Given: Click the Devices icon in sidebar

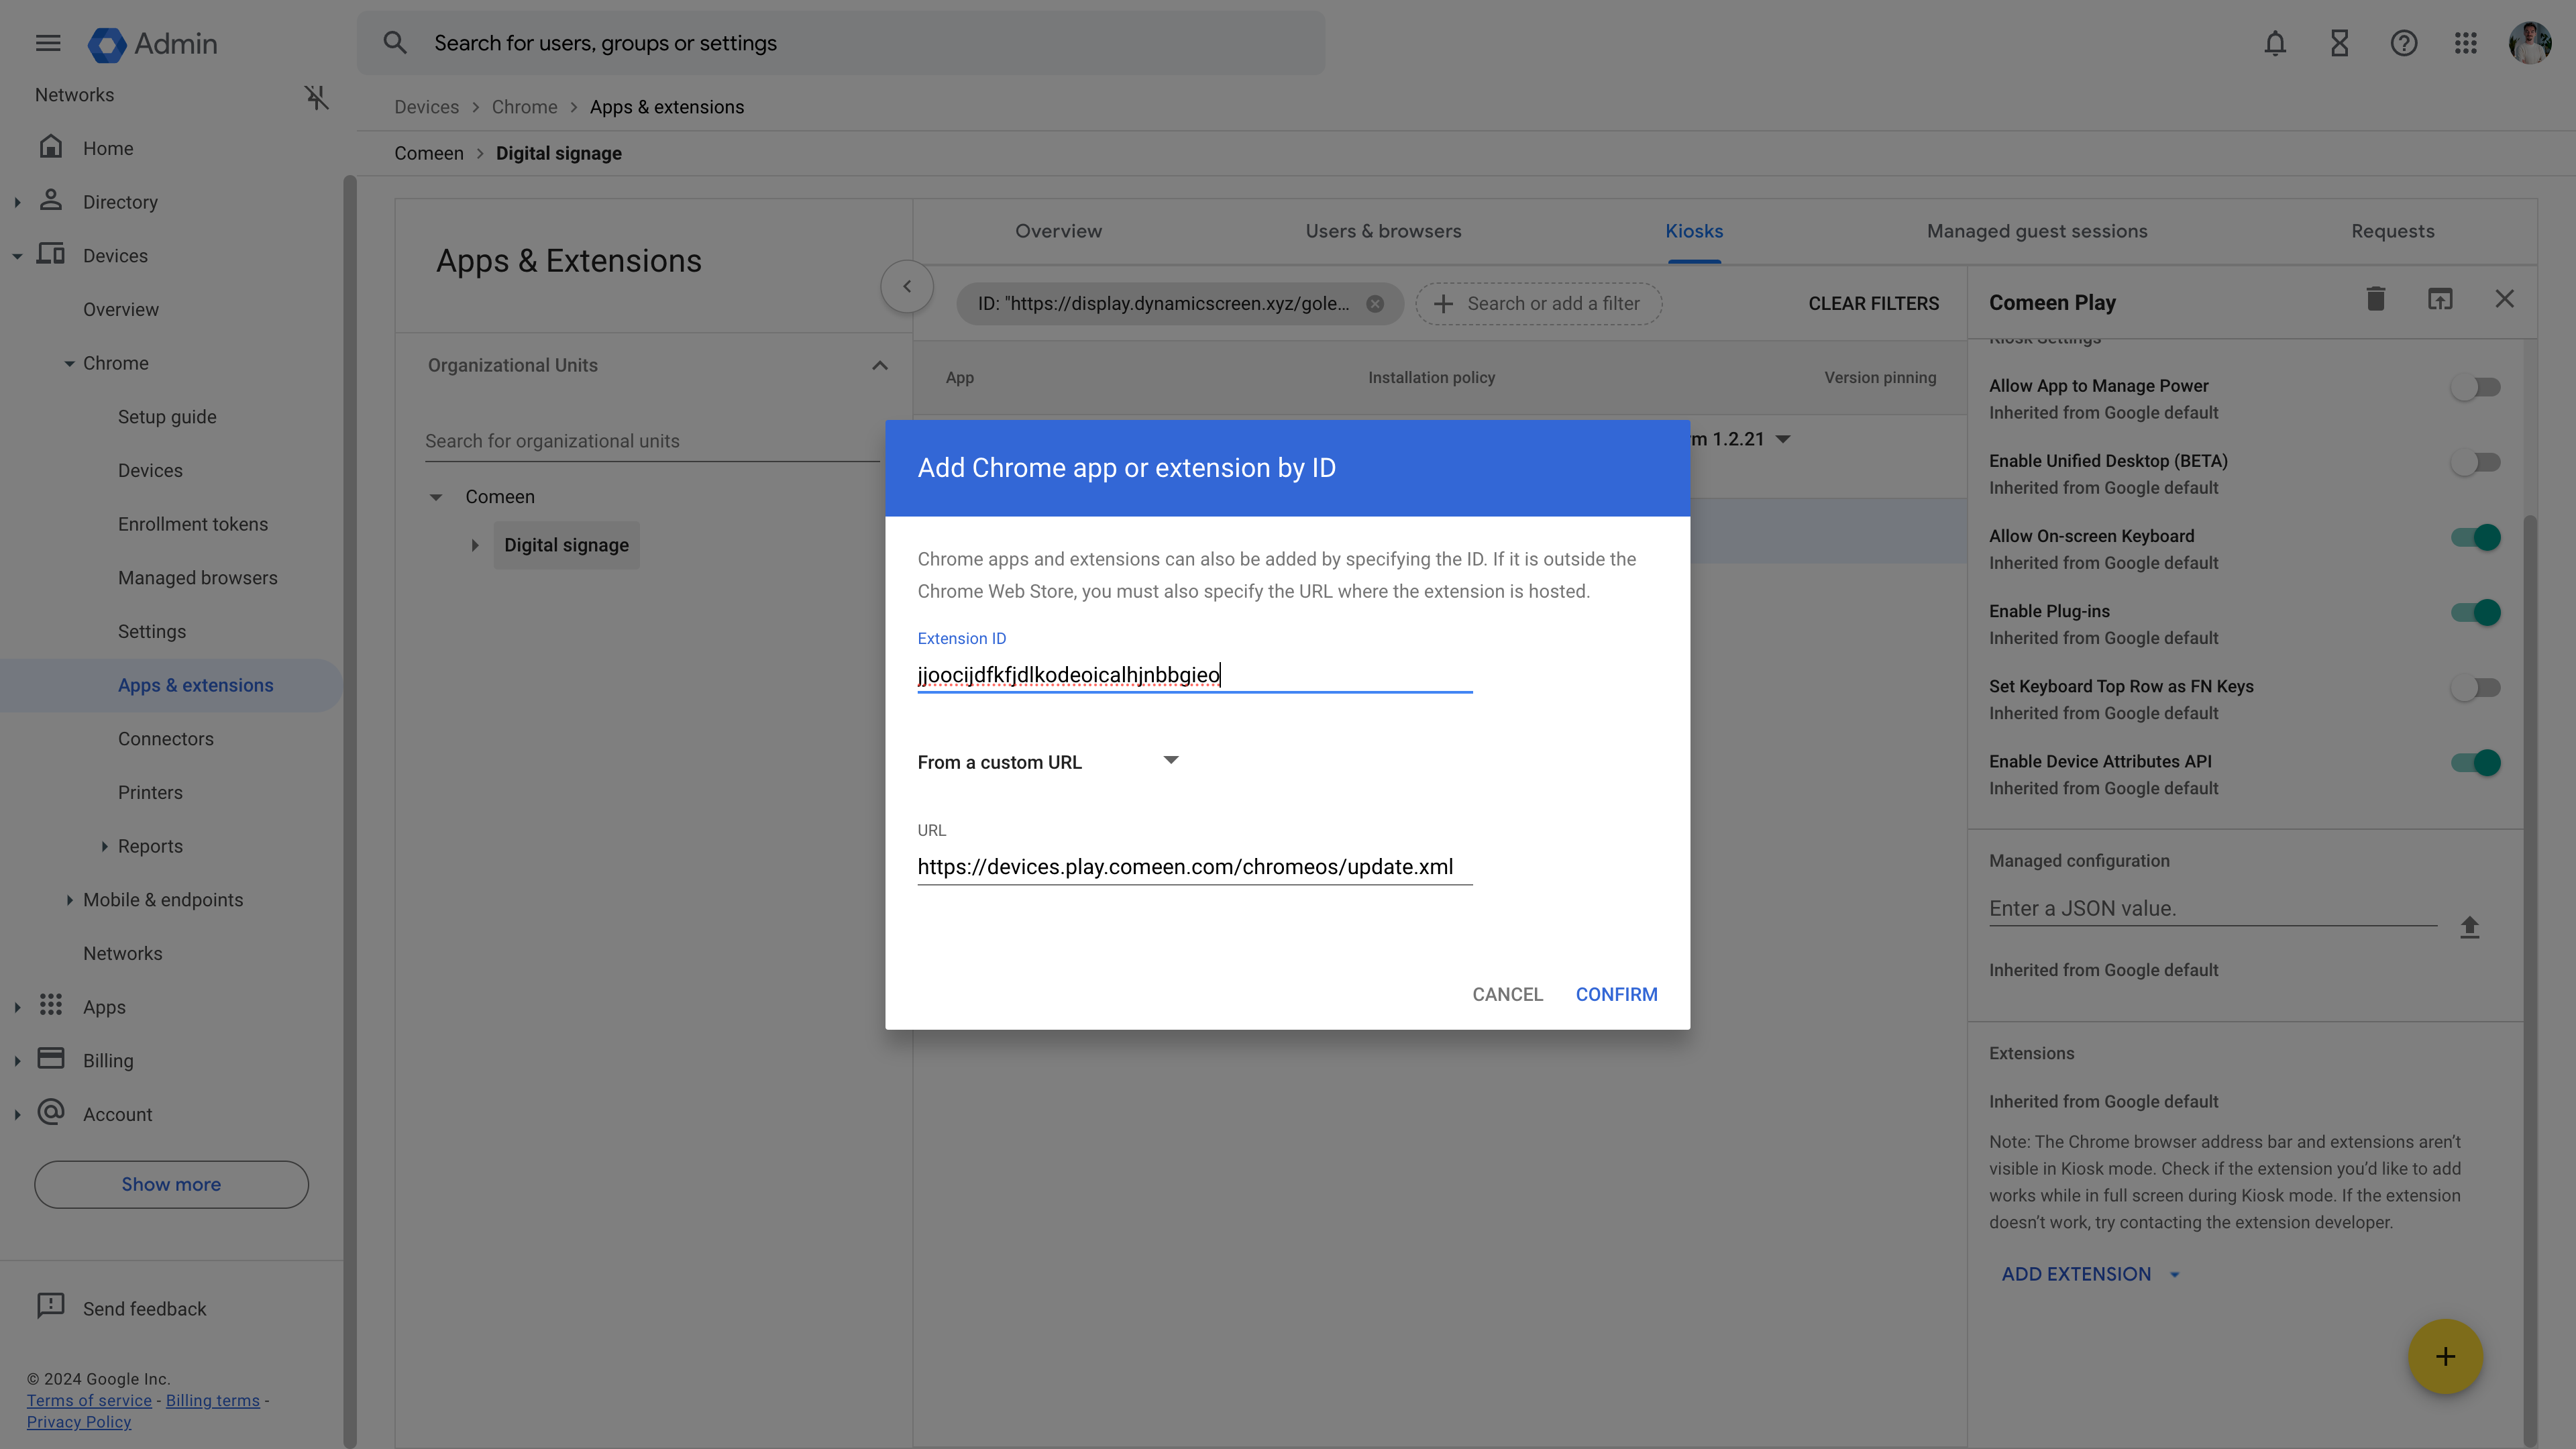Looking at the screenshot, I should pyautogui.click(x=51, y=254).
